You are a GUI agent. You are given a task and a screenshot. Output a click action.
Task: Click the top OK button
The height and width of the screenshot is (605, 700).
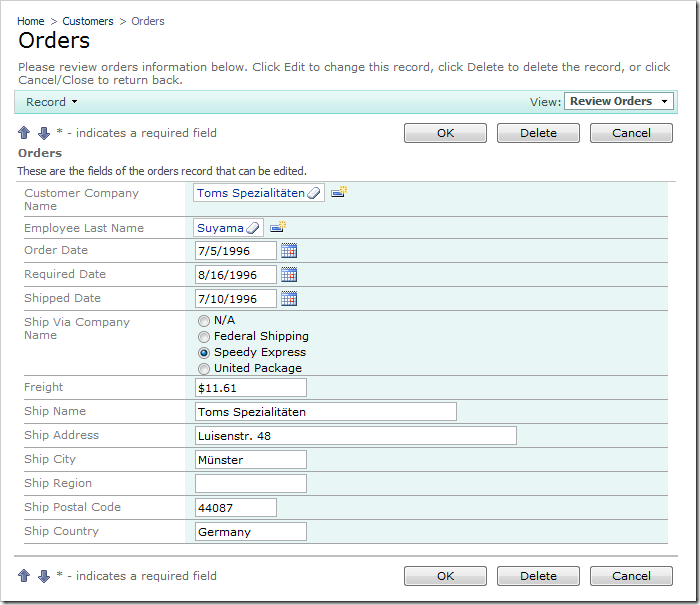pyautogui.click(x=445, y=133)
